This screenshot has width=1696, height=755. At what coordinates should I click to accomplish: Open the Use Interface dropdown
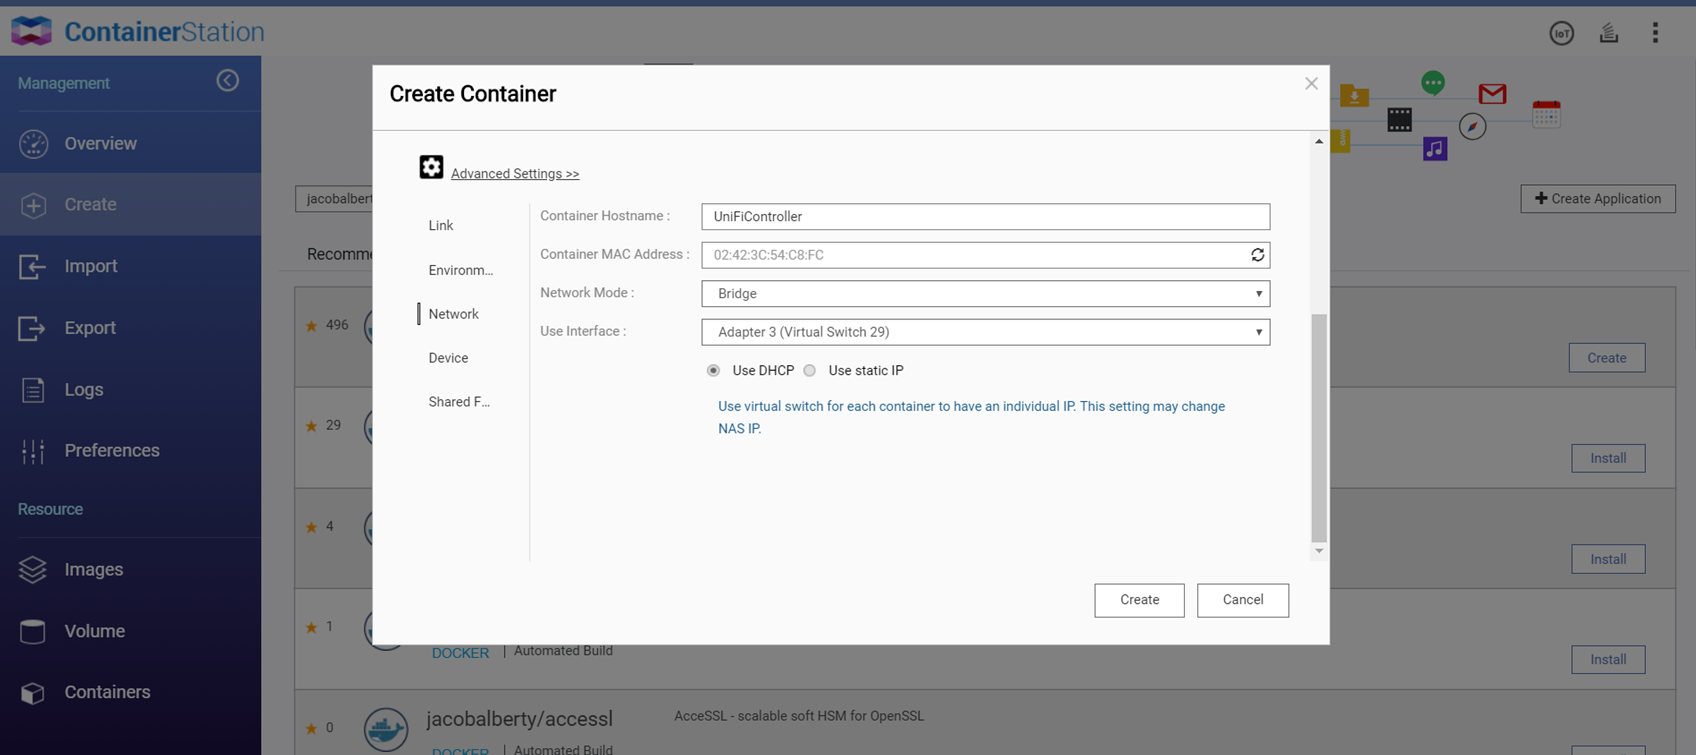tap(985, 332)
